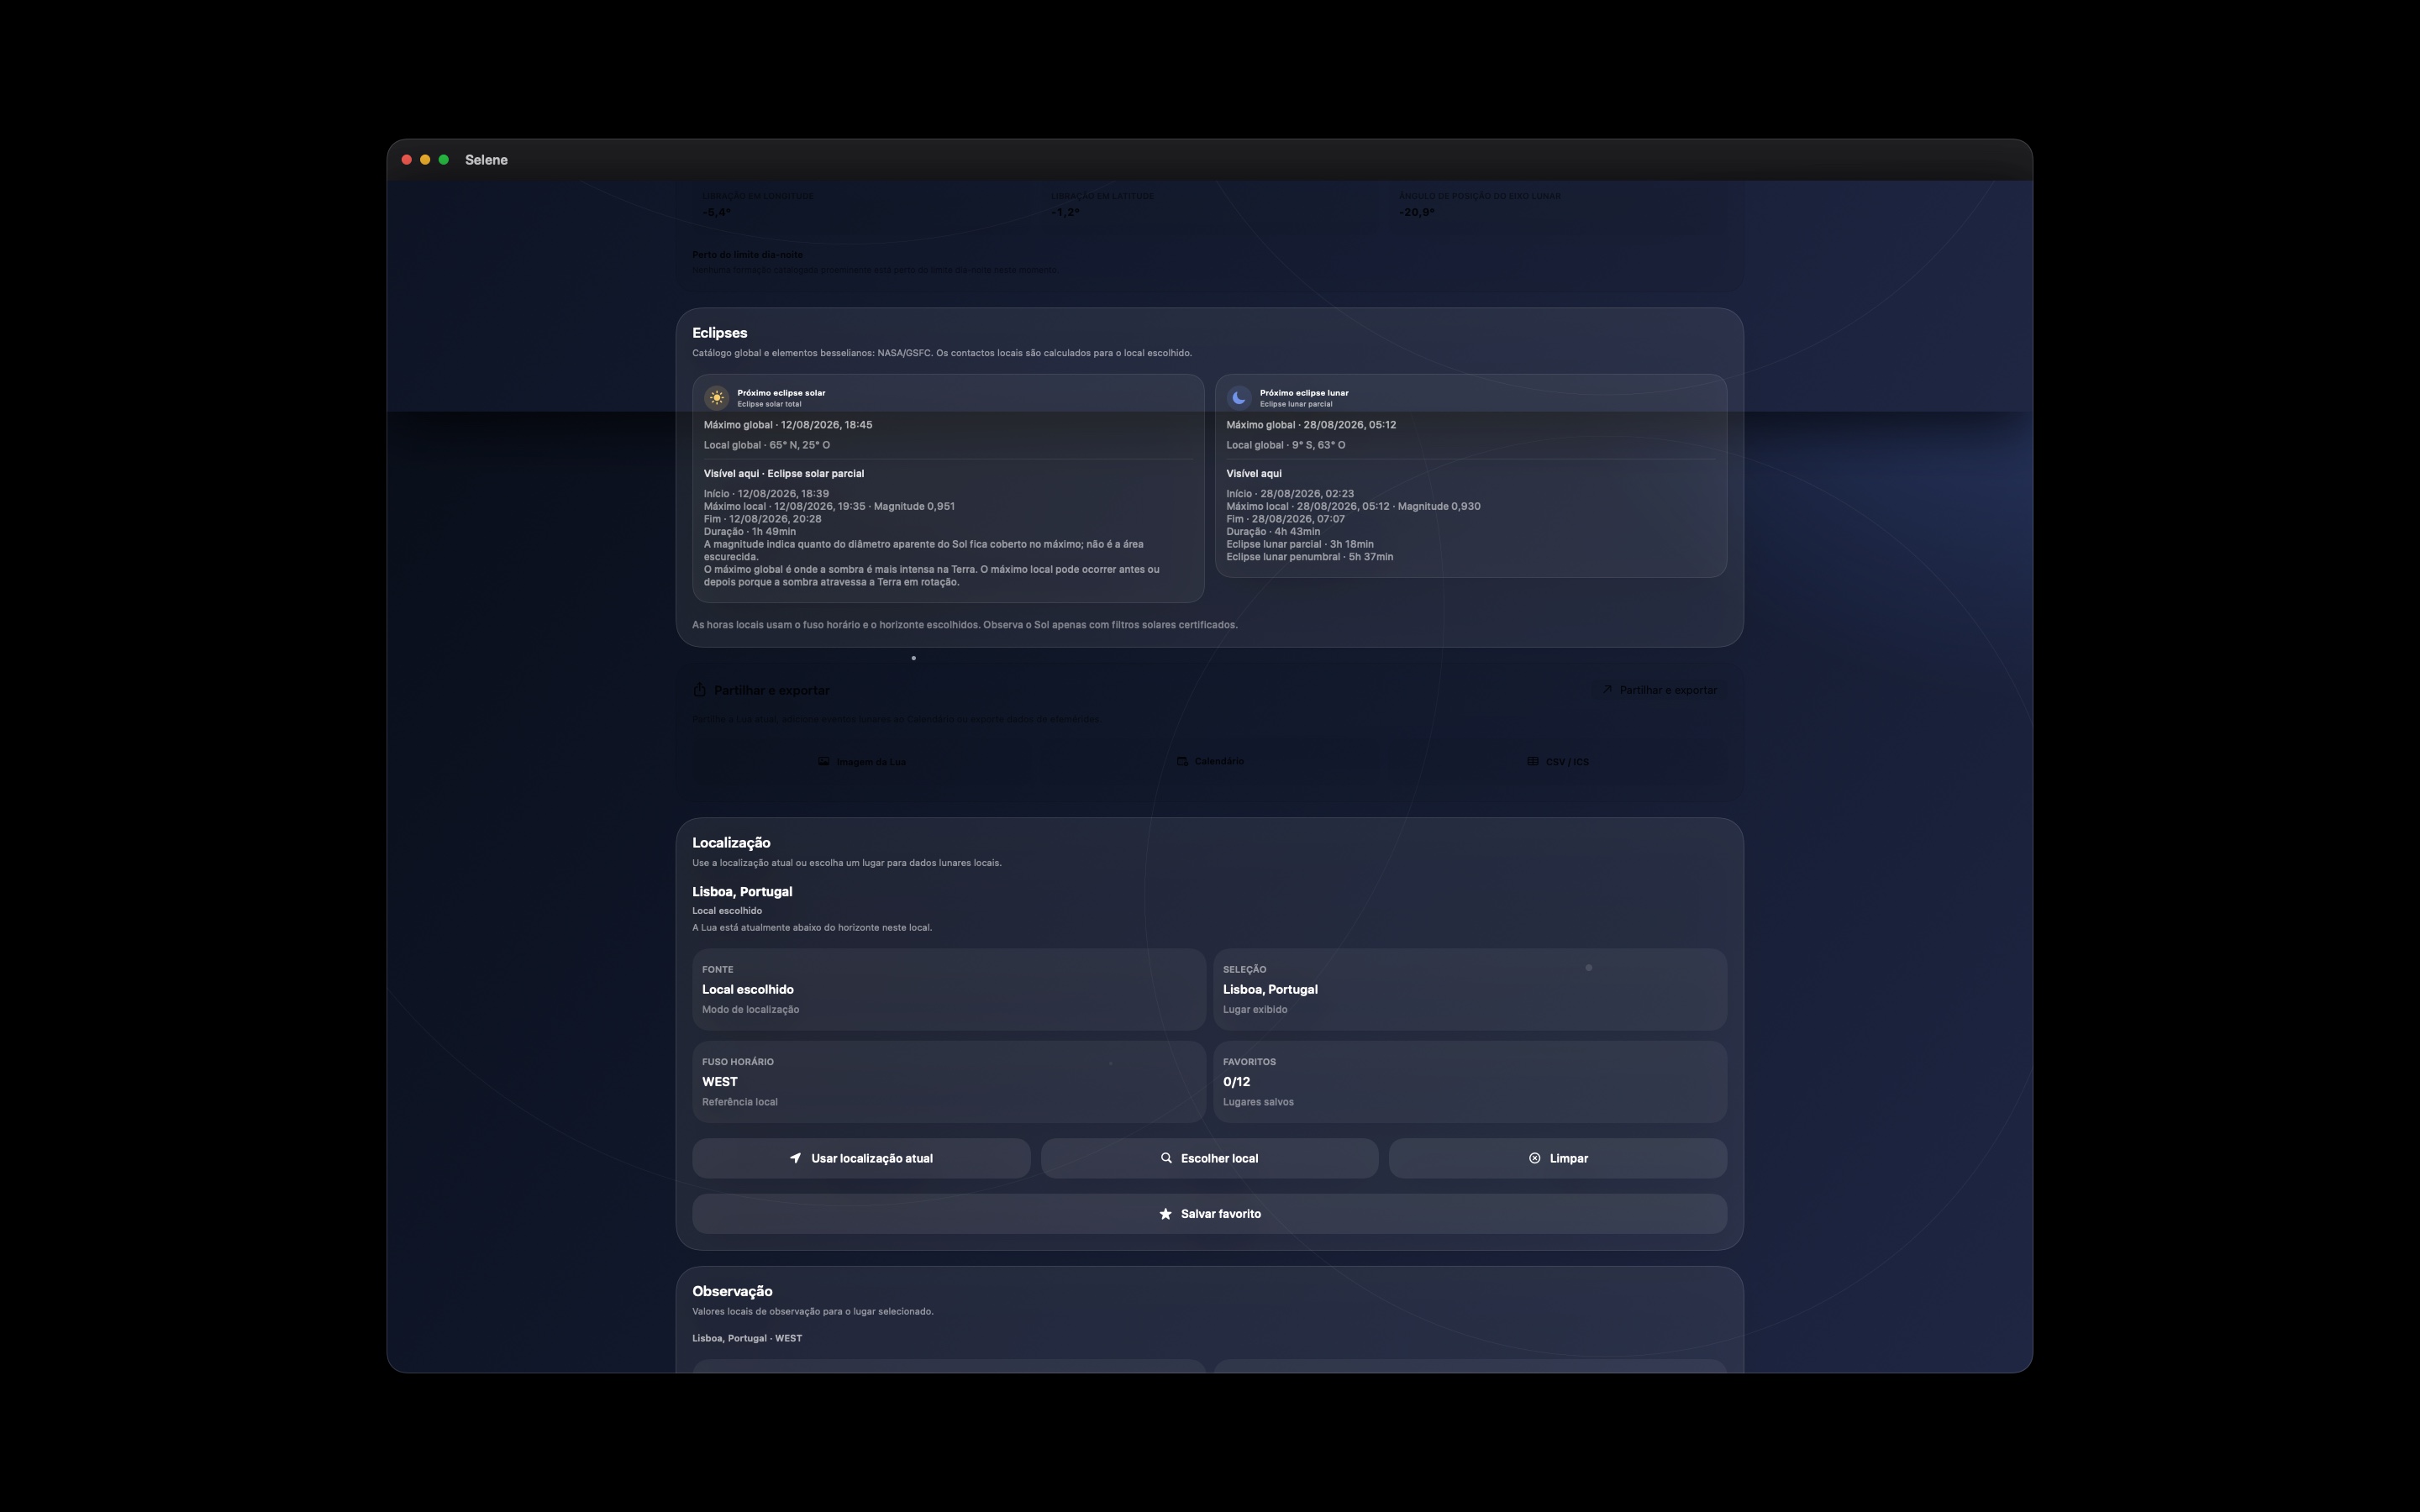Select the SELEÇÃO Lisboa, Portugal card
Image resolution: width=2420 pixels, height=1512 pixels.
coord(1470,989)
